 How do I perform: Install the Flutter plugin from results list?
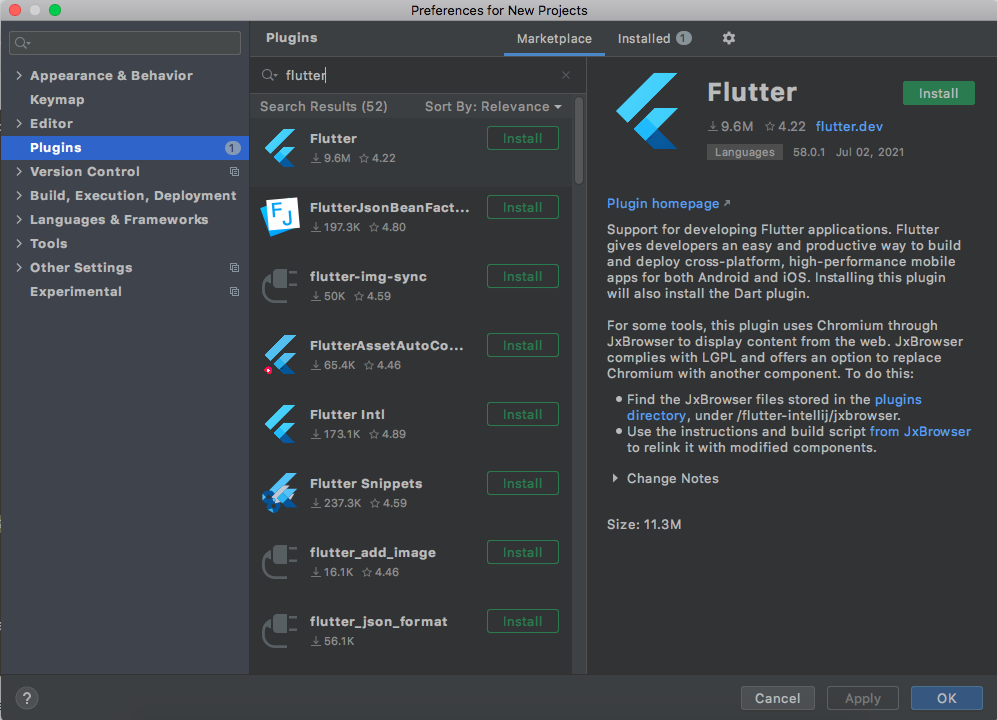[523, 139]
